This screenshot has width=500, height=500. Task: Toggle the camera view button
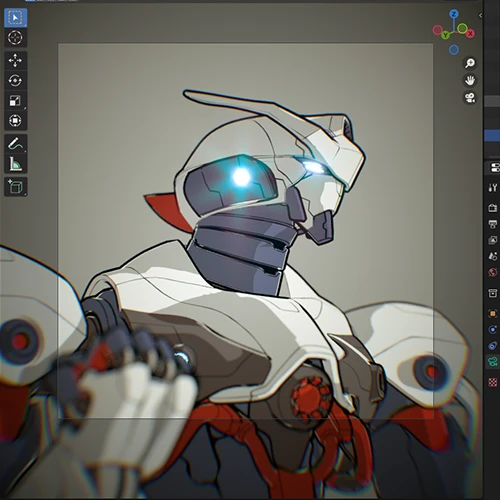[470, 98]
